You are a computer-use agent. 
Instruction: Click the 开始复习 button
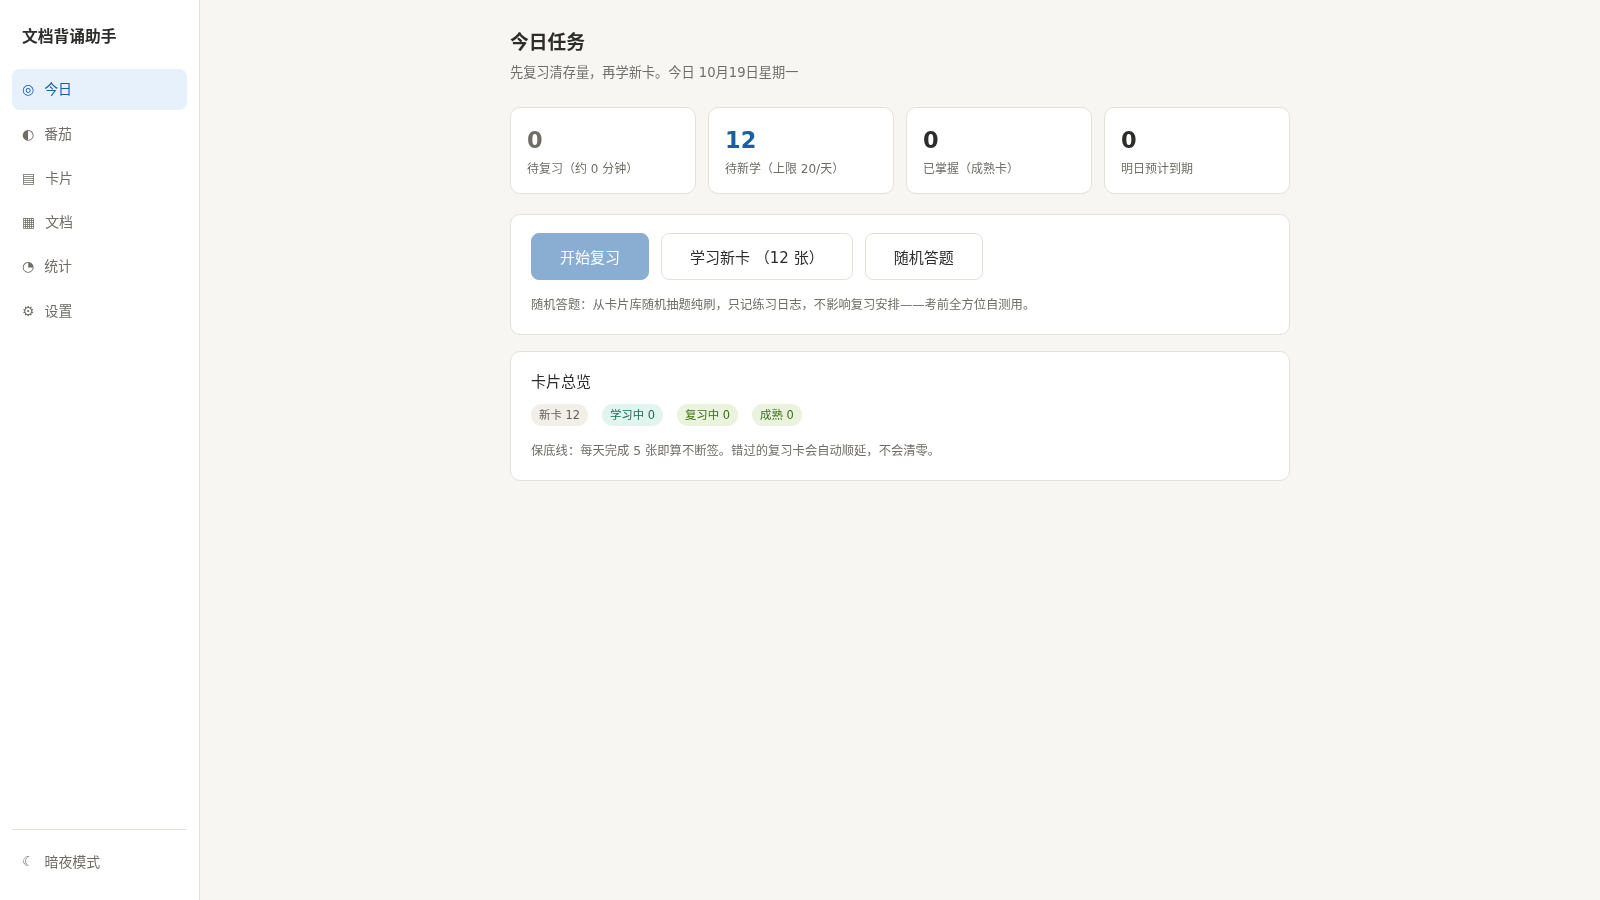[x=590, y=257]
